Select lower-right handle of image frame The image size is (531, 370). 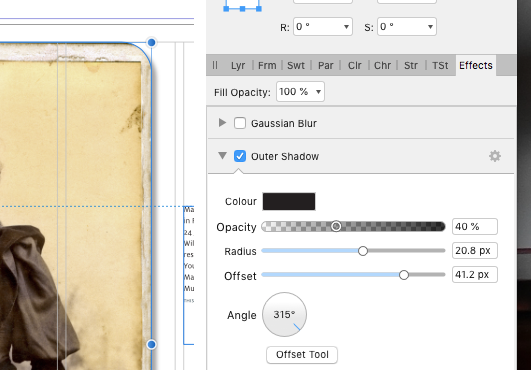point(152,344)
